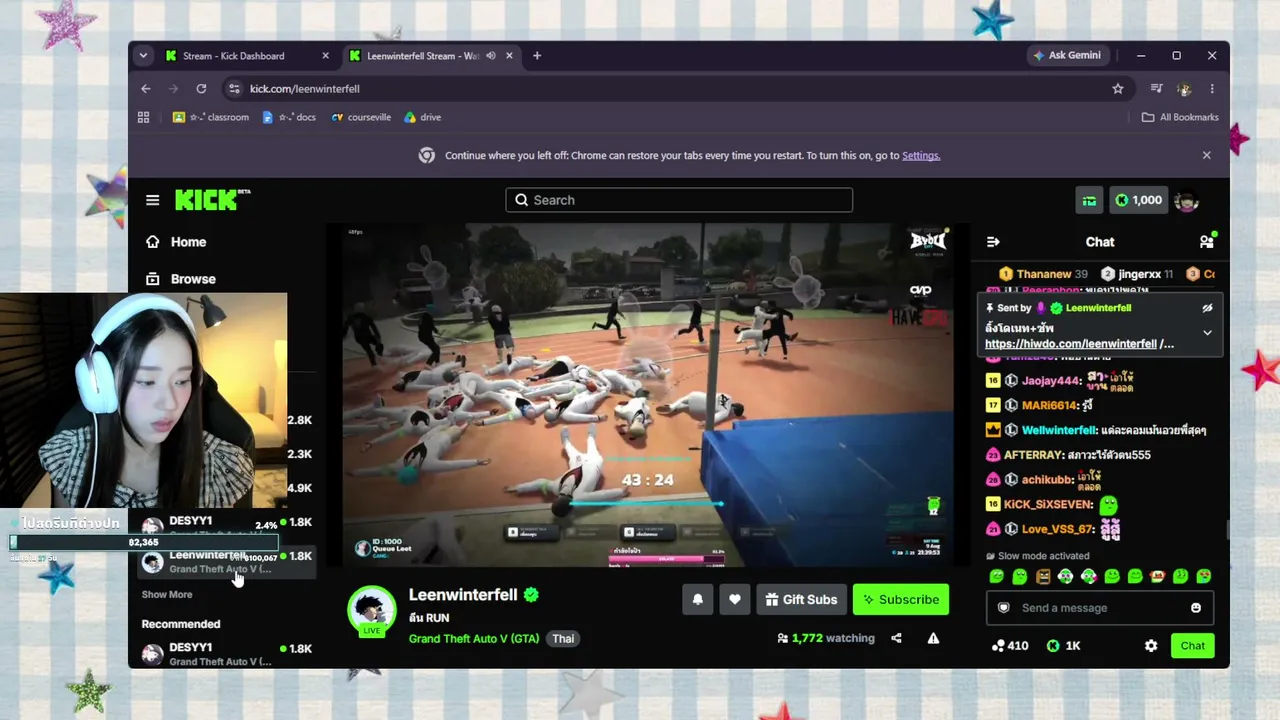Click the Gift Subs button

click(x=801, y=599)
